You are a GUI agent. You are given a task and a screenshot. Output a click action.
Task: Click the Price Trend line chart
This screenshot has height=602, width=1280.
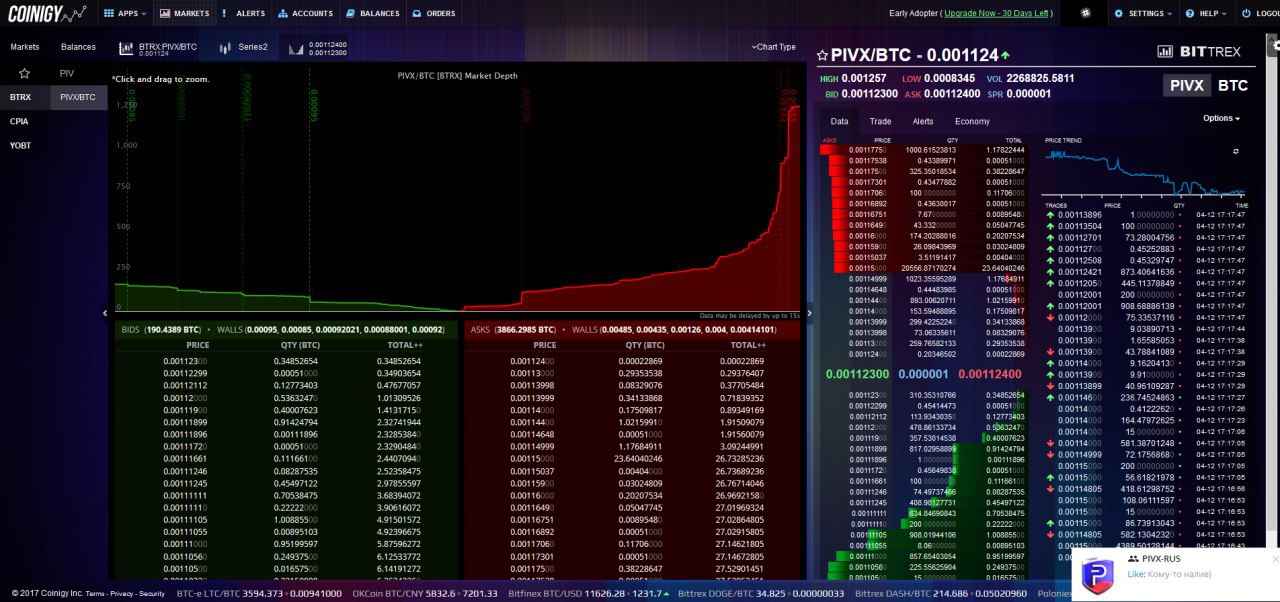1145,172
